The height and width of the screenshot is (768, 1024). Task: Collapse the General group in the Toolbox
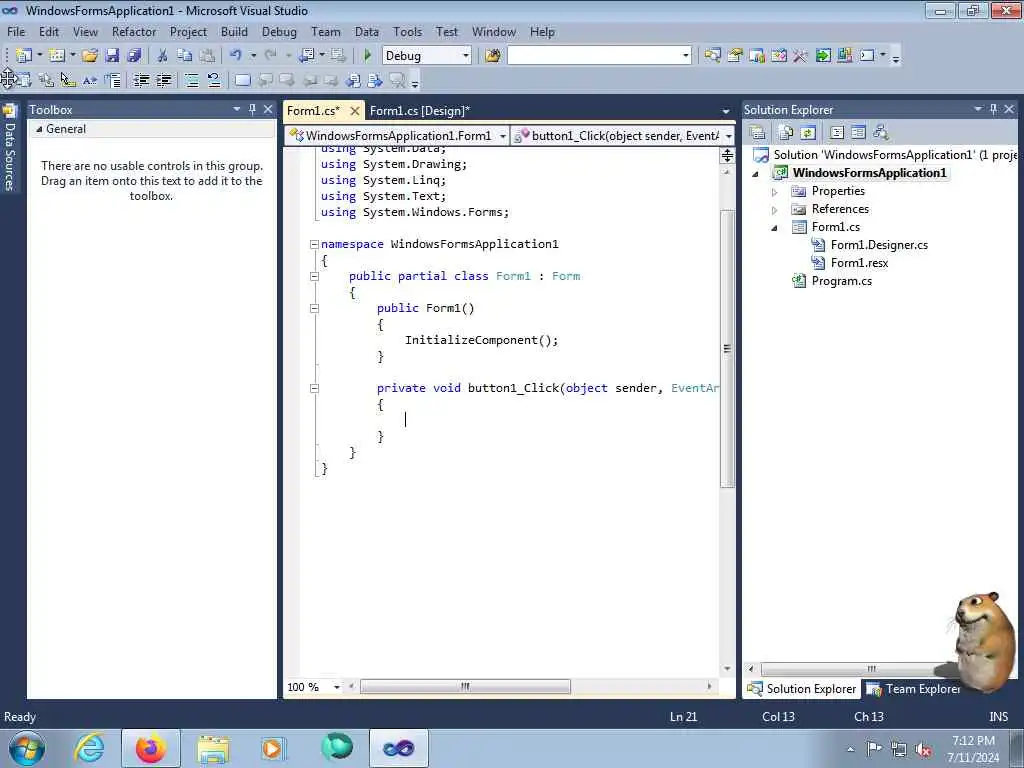pos(39,129)
